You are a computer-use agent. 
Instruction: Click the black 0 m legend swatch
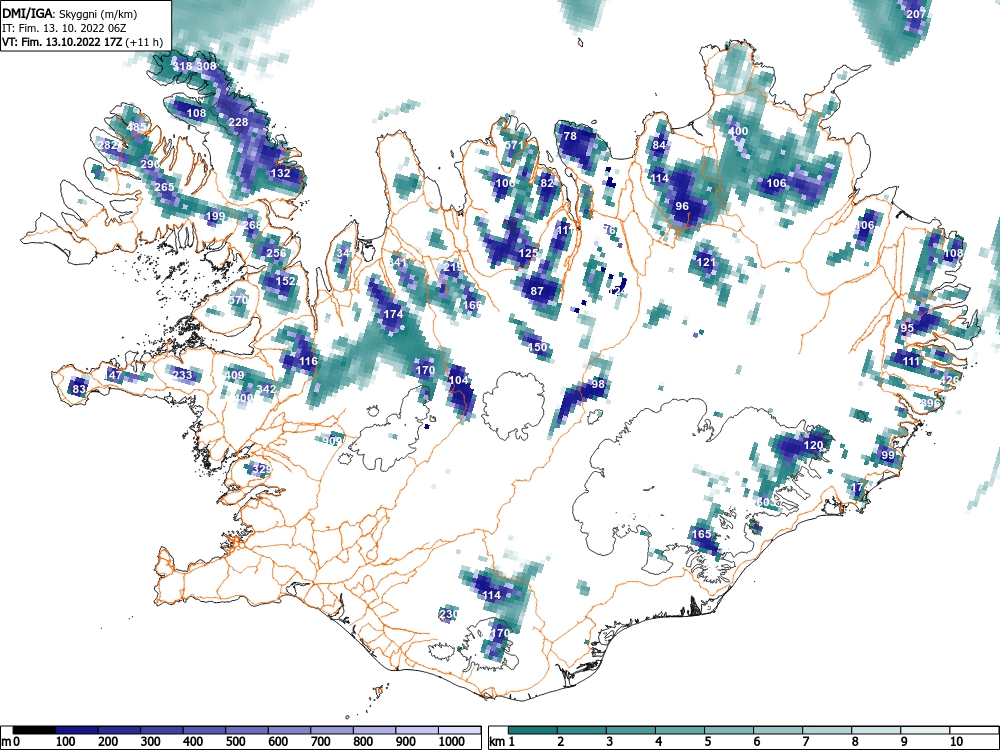click(x=34, y=730)
